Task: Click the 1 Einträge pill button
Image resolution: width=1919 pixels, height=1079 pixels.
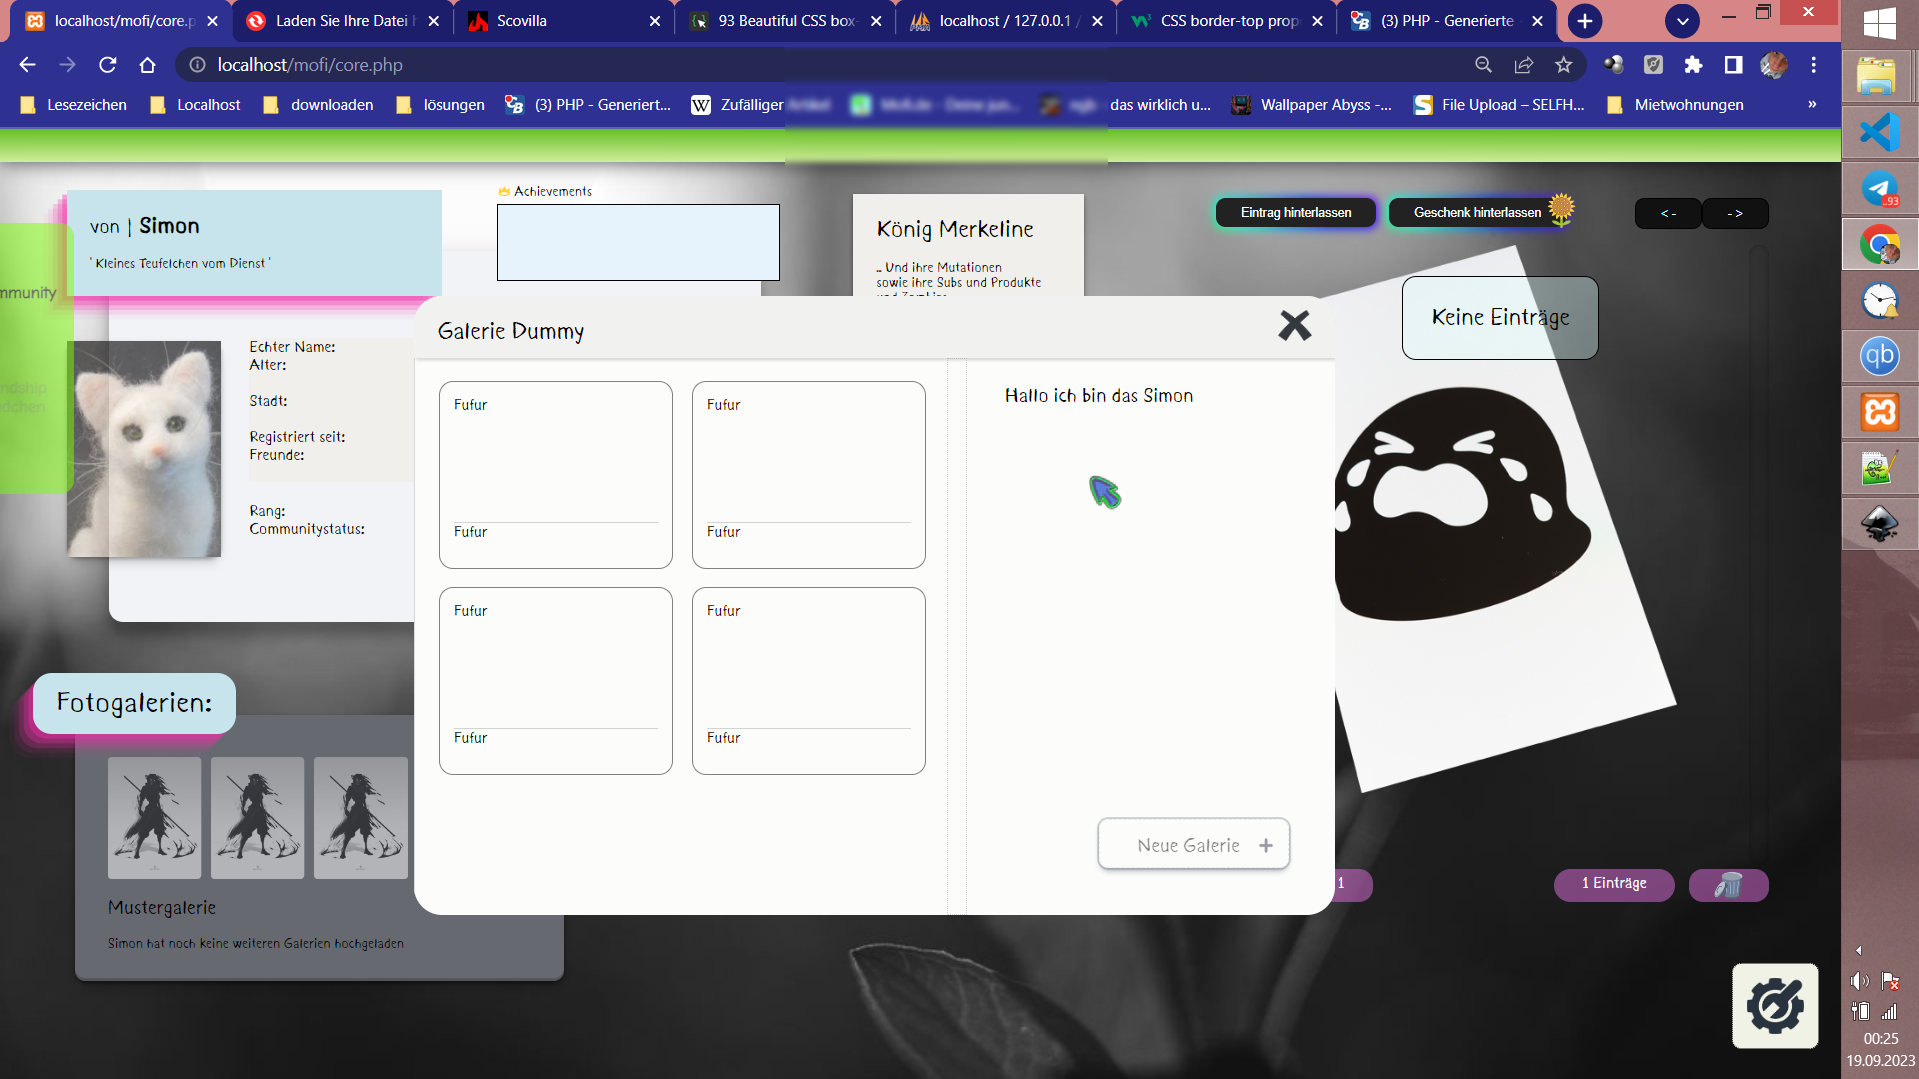Action: click(x=1614, y=884)
